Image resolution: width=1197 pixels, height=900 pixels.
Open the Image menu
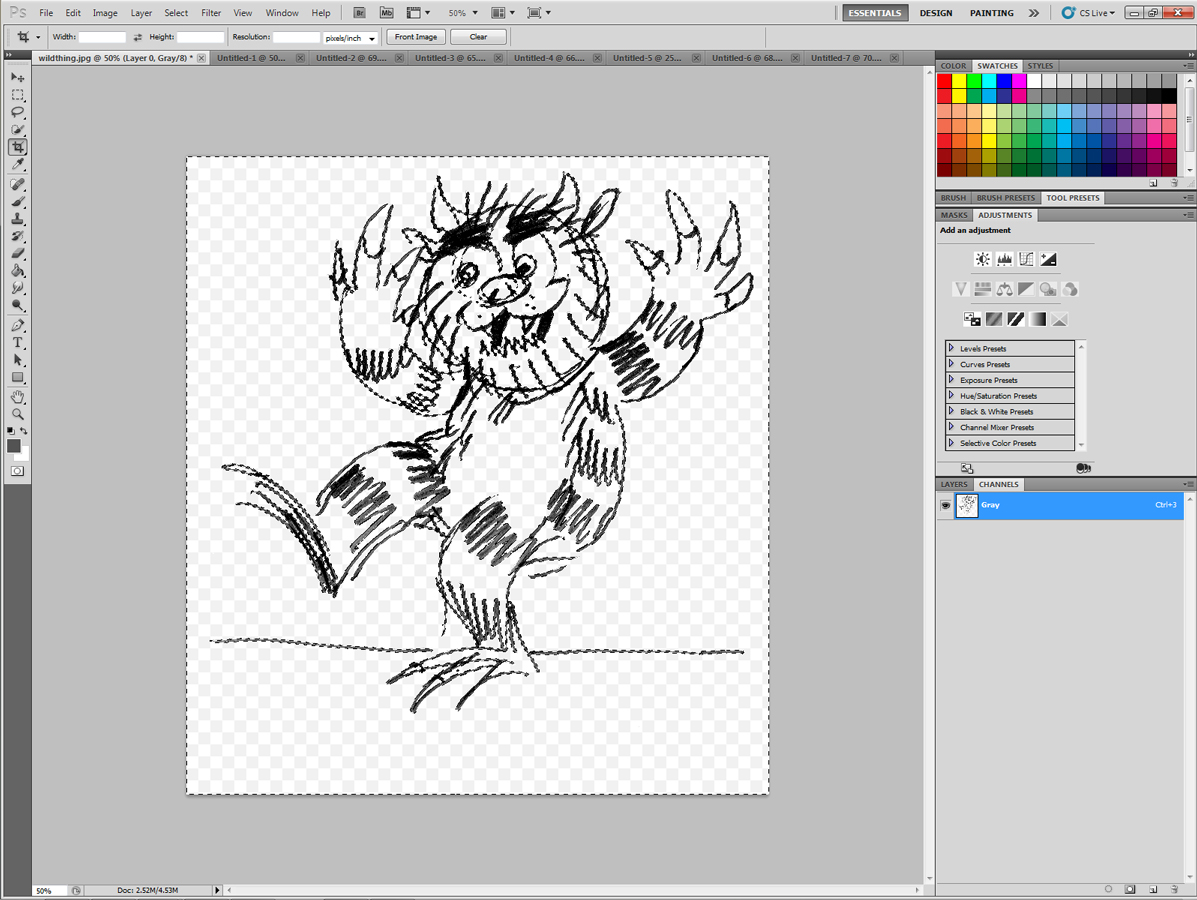105,13
